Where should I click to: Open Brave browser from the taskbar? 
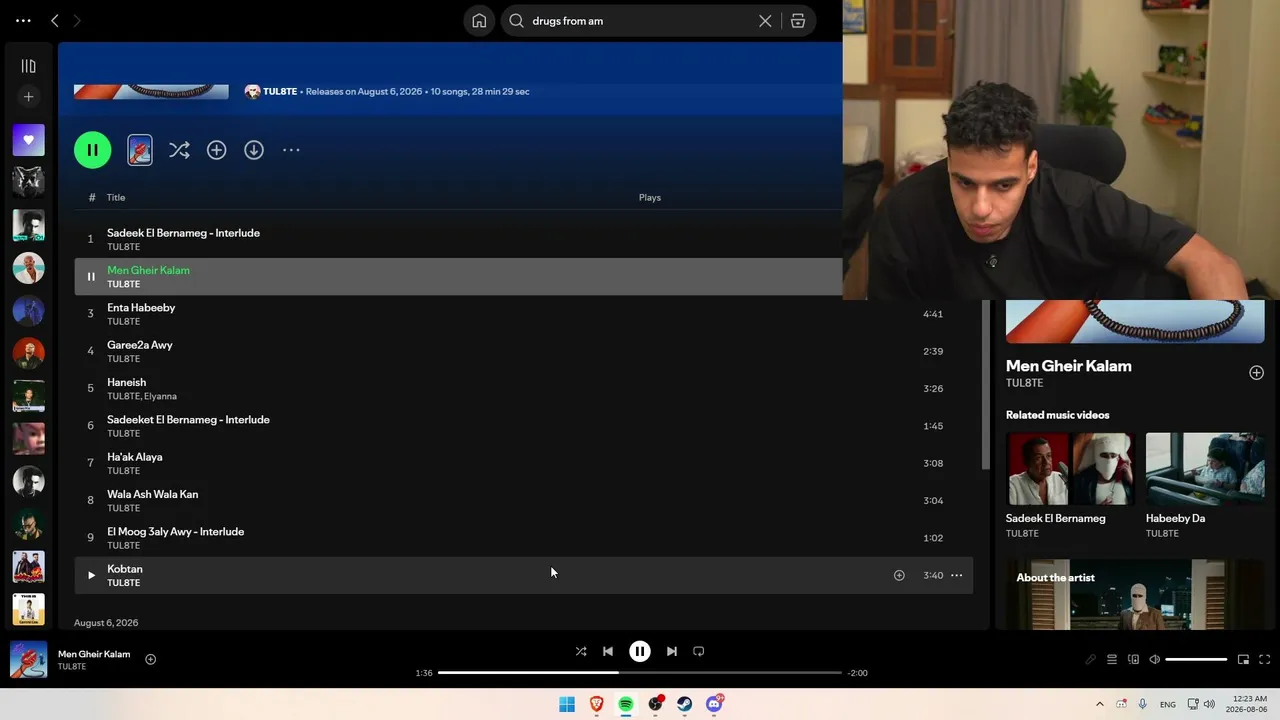(x=597, y=704)
